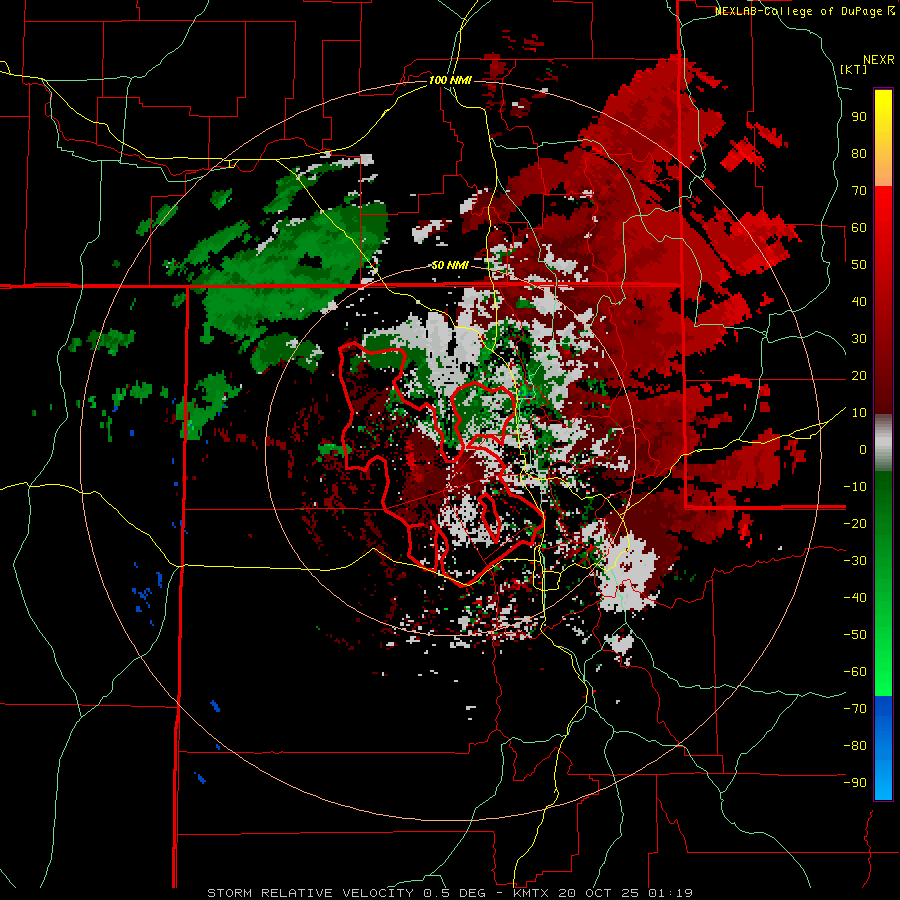
Task: Click the 0 scale value
Action: pyautogui.click(x=863, y=450)
